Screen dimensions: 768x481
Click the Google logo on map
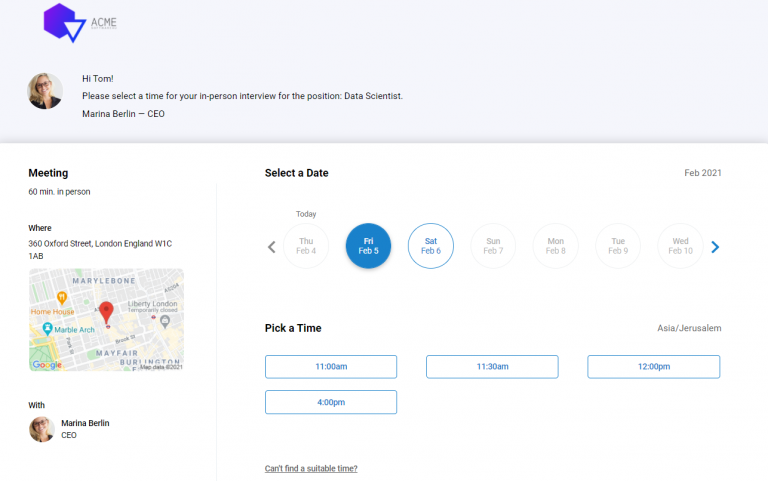tap(47, 365)
